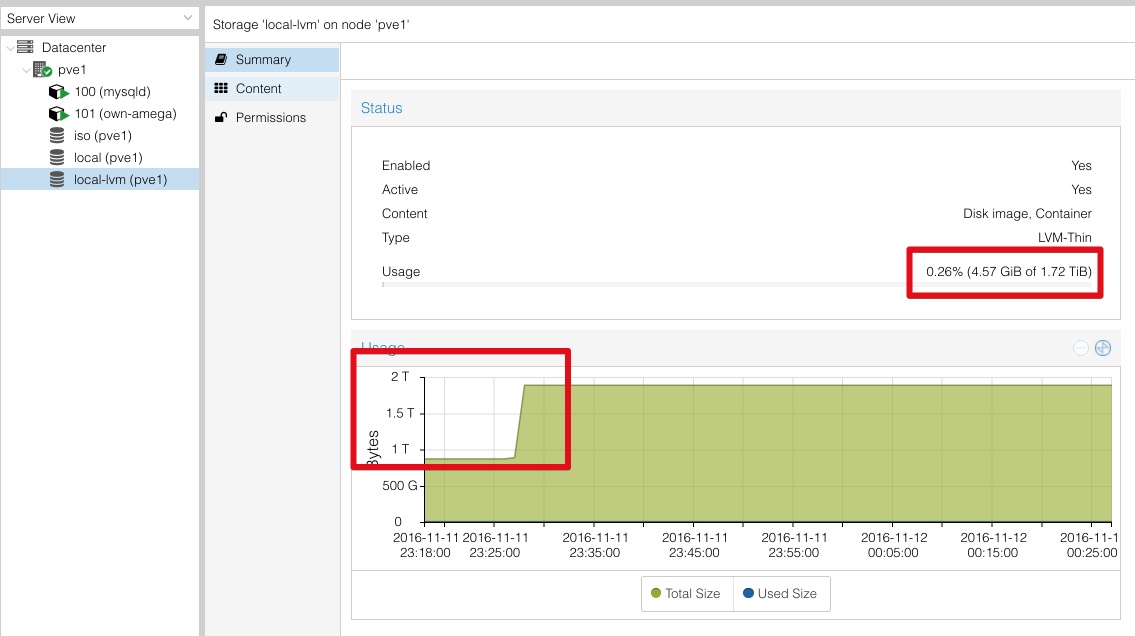Zoom out on the Usage chart
Image resolution: width=1135 pixels, height=636 pixels.
click(x=1080, y=347)
